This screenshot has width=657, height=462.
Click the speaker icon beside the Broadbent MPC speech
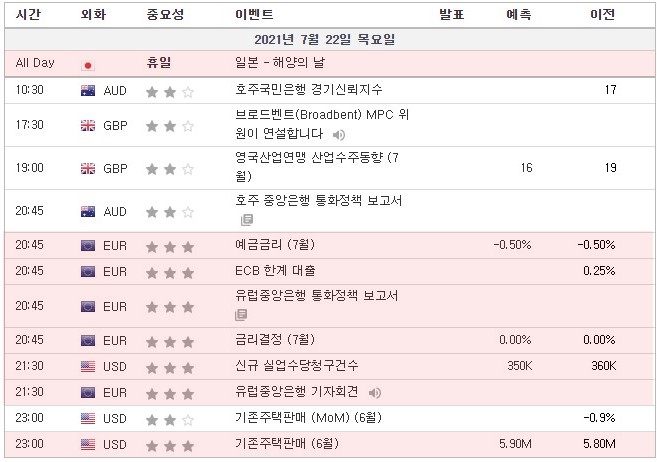click(340, 135)
